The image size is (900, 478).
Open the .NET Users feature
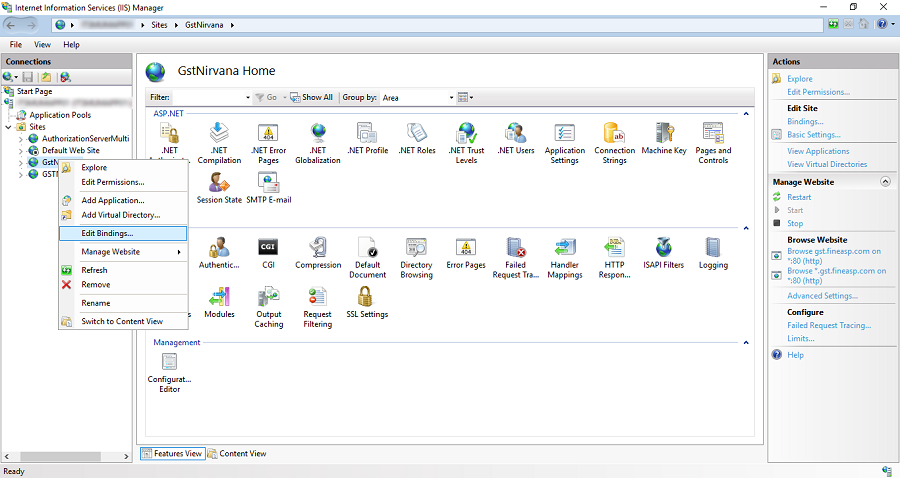tap(515, 139)
